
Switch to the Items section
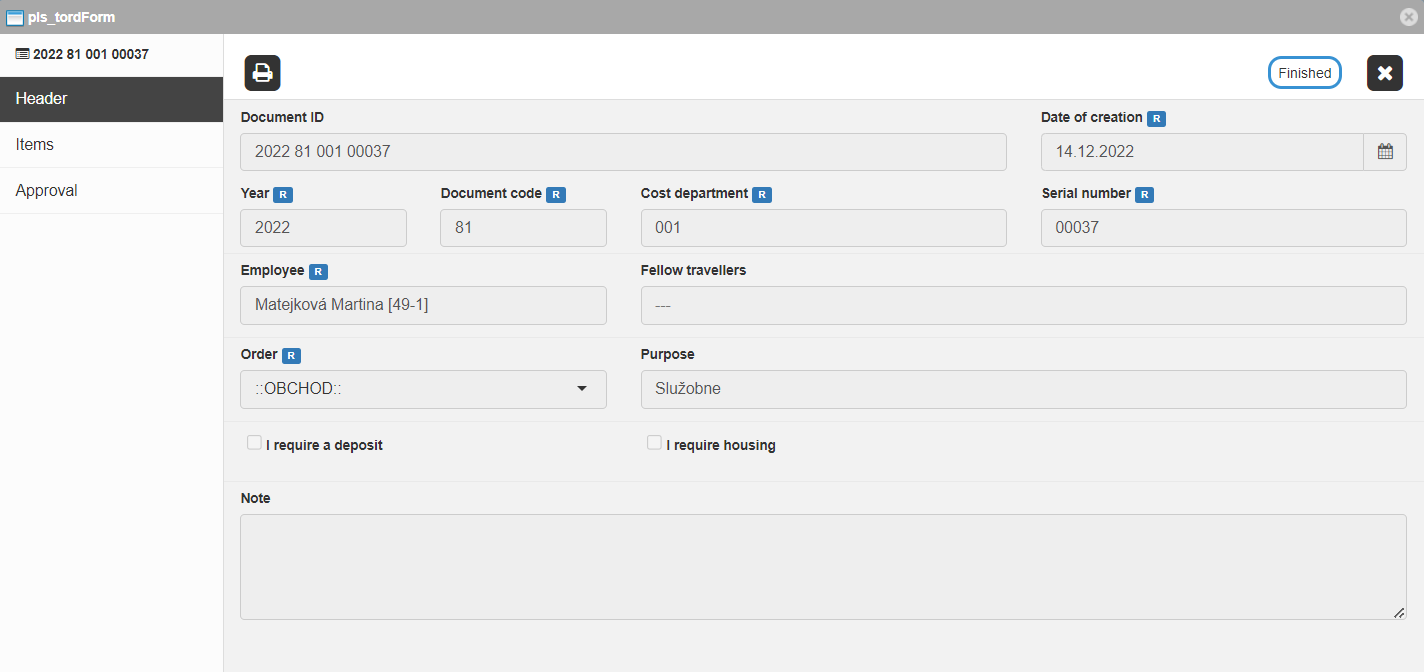(111, 145)
